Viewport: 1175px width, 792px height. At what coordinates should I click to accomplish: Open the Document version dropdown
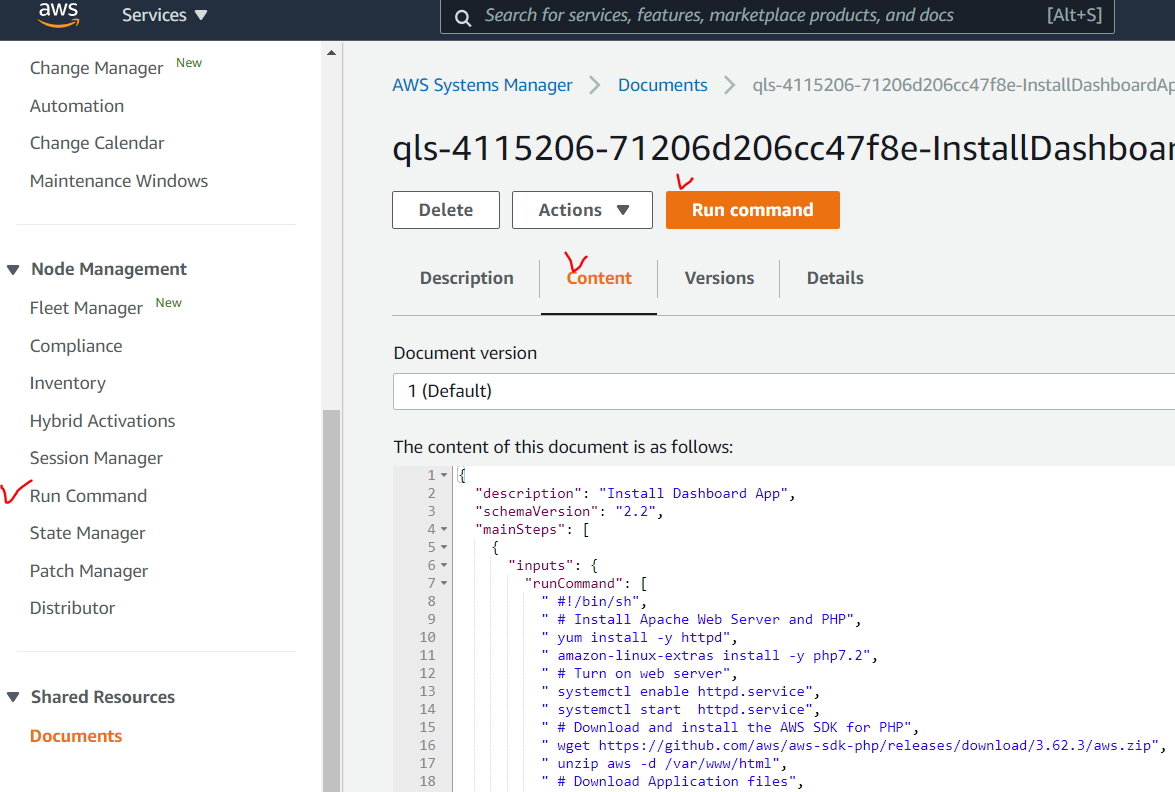point(784,391)
